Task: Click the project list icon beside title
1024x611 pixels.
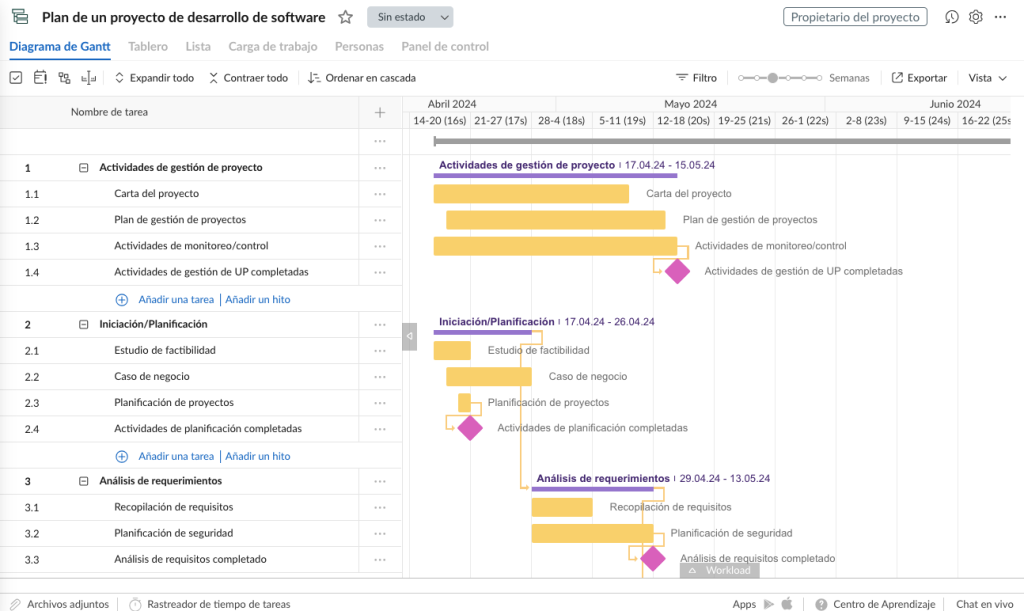Action: click(x=20, y=17)
